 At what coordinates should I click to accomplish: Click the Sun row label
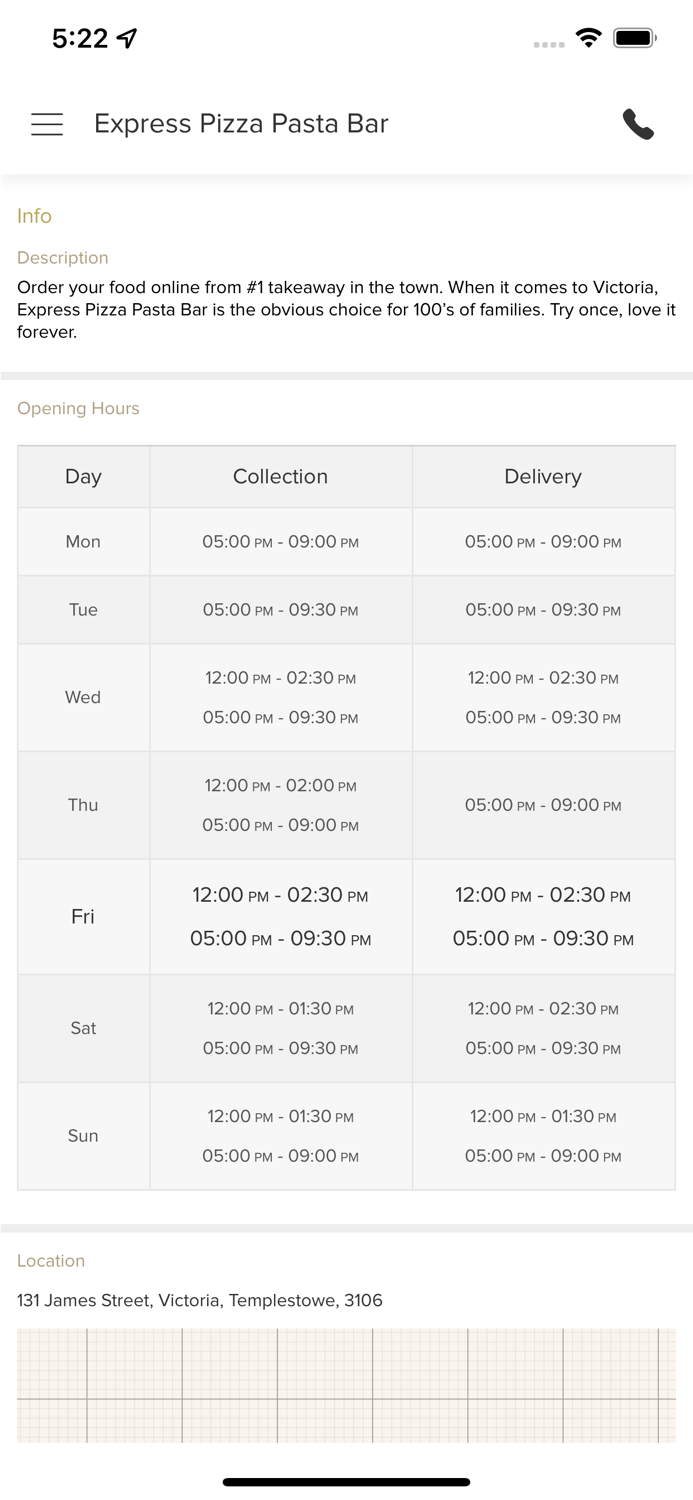(x=83, y=1136)
